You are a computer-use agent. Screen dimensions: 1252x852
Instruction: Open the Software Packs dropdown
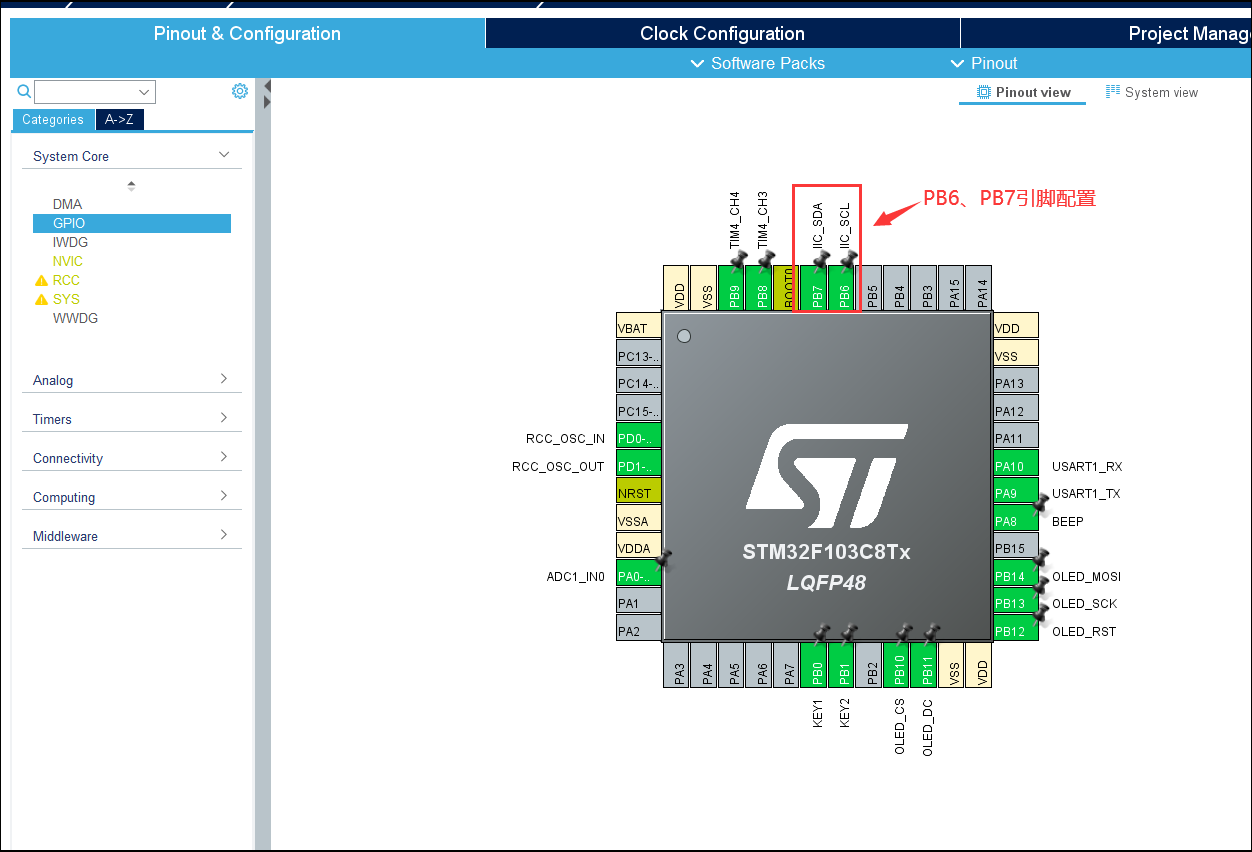pos(758,63)
